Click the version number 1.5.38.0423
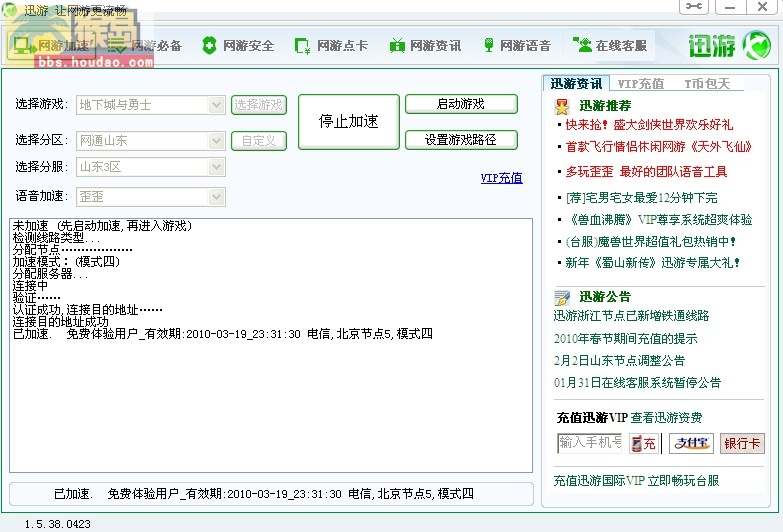The width and height of the screenshot is (783, 532). pyautogui.click(x=57, y=524)
